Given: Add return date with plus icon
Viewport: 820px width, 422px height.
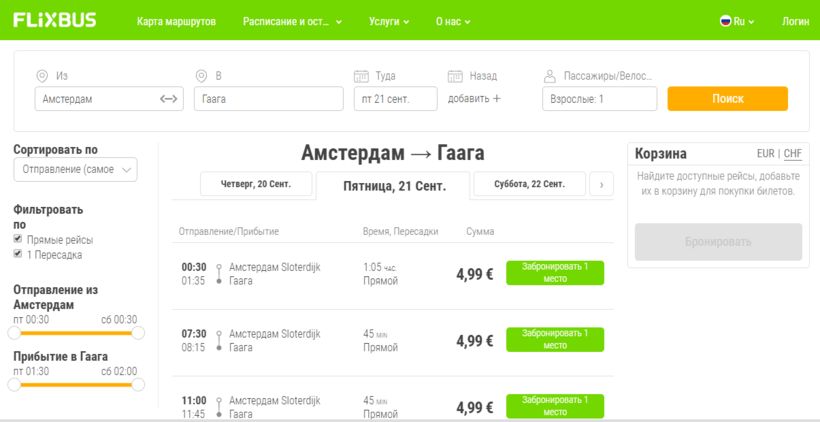Looking at the screenshot, I should click(x=496, y=99).
